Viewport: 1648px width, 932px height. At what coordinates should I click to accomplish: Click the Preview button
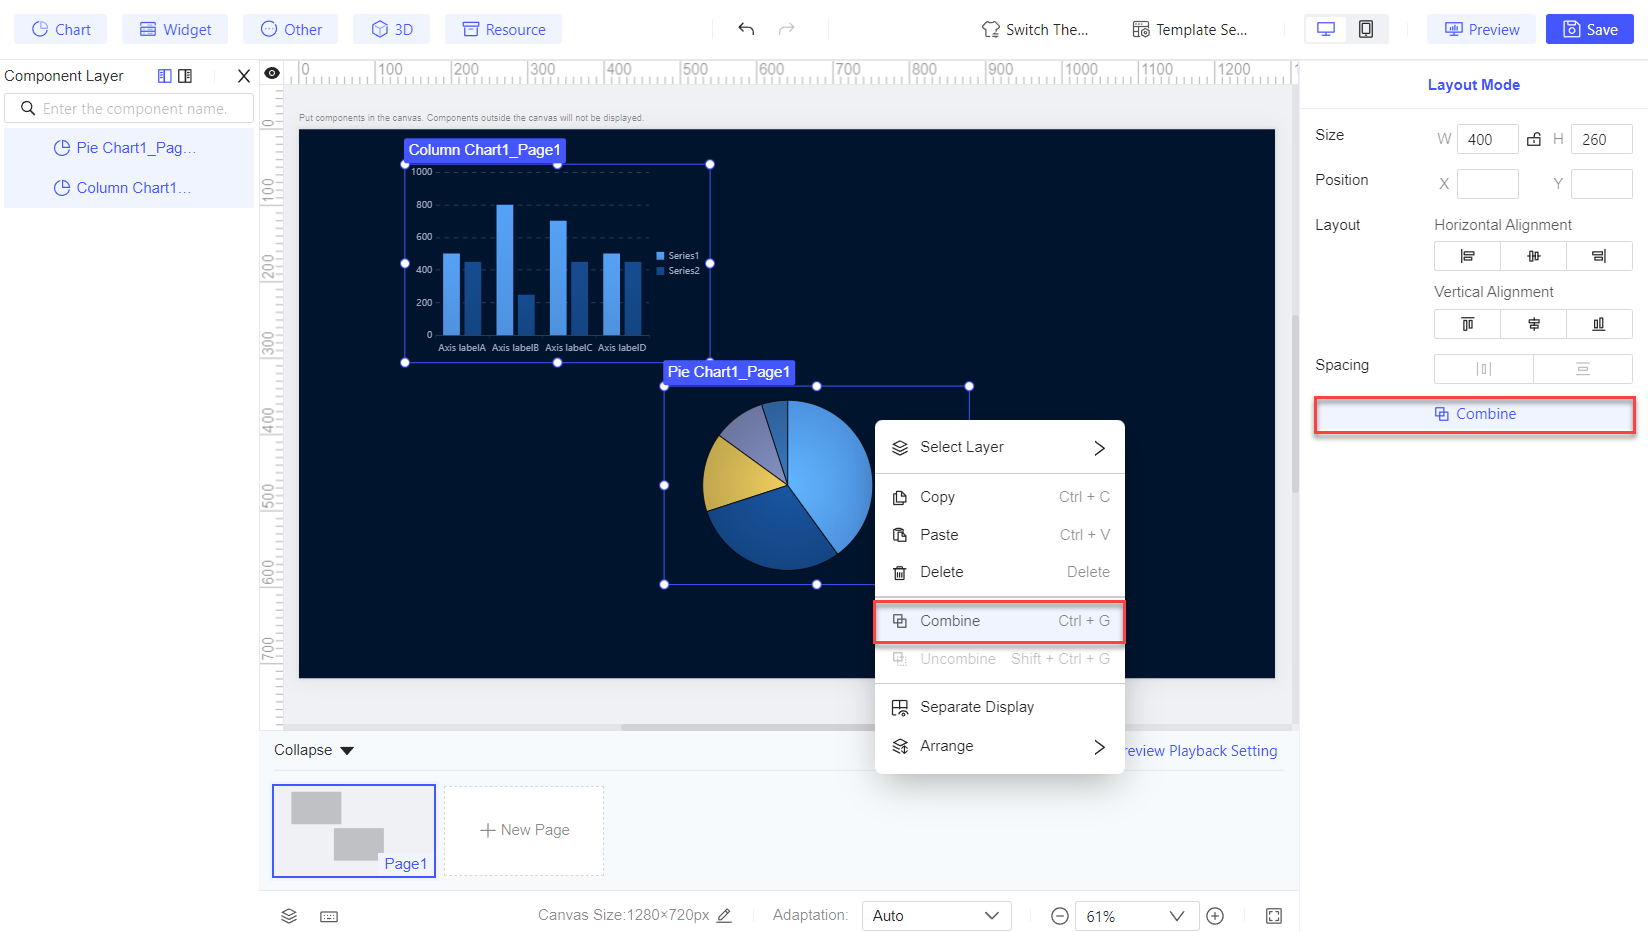(x=1482, y=29)
